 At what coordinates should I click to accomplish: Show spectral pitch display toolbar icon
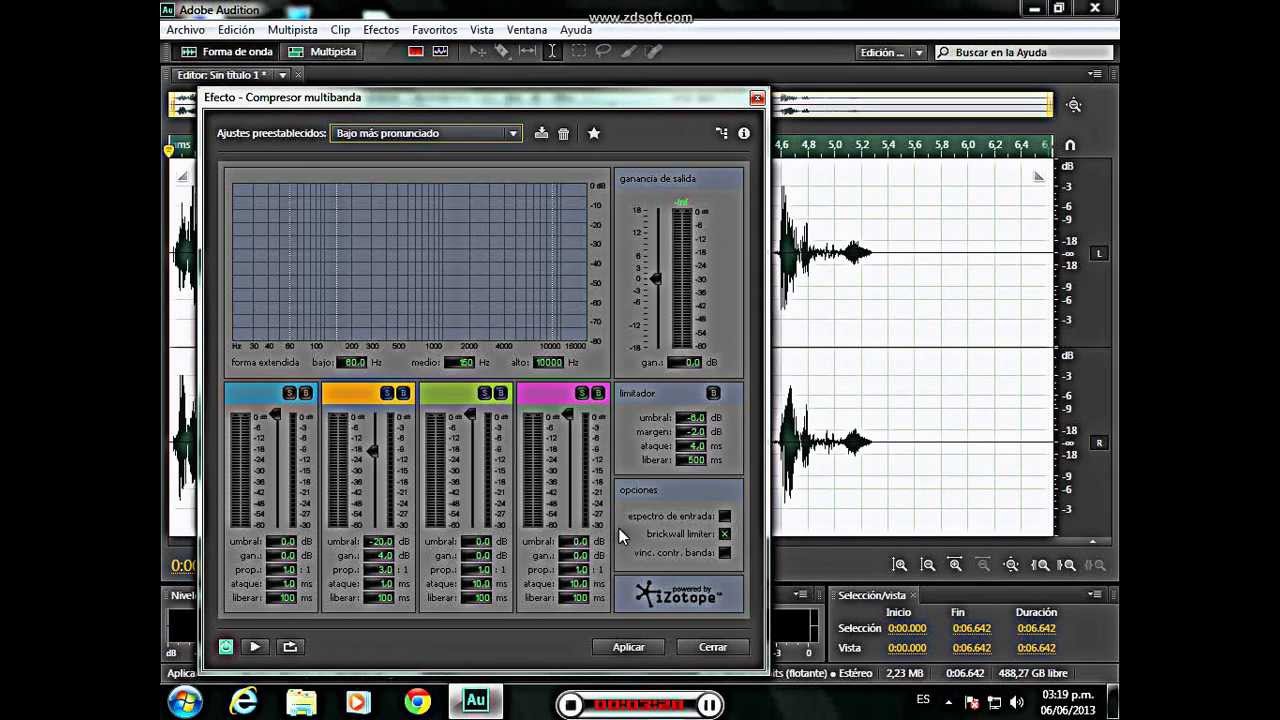[440, 52]
